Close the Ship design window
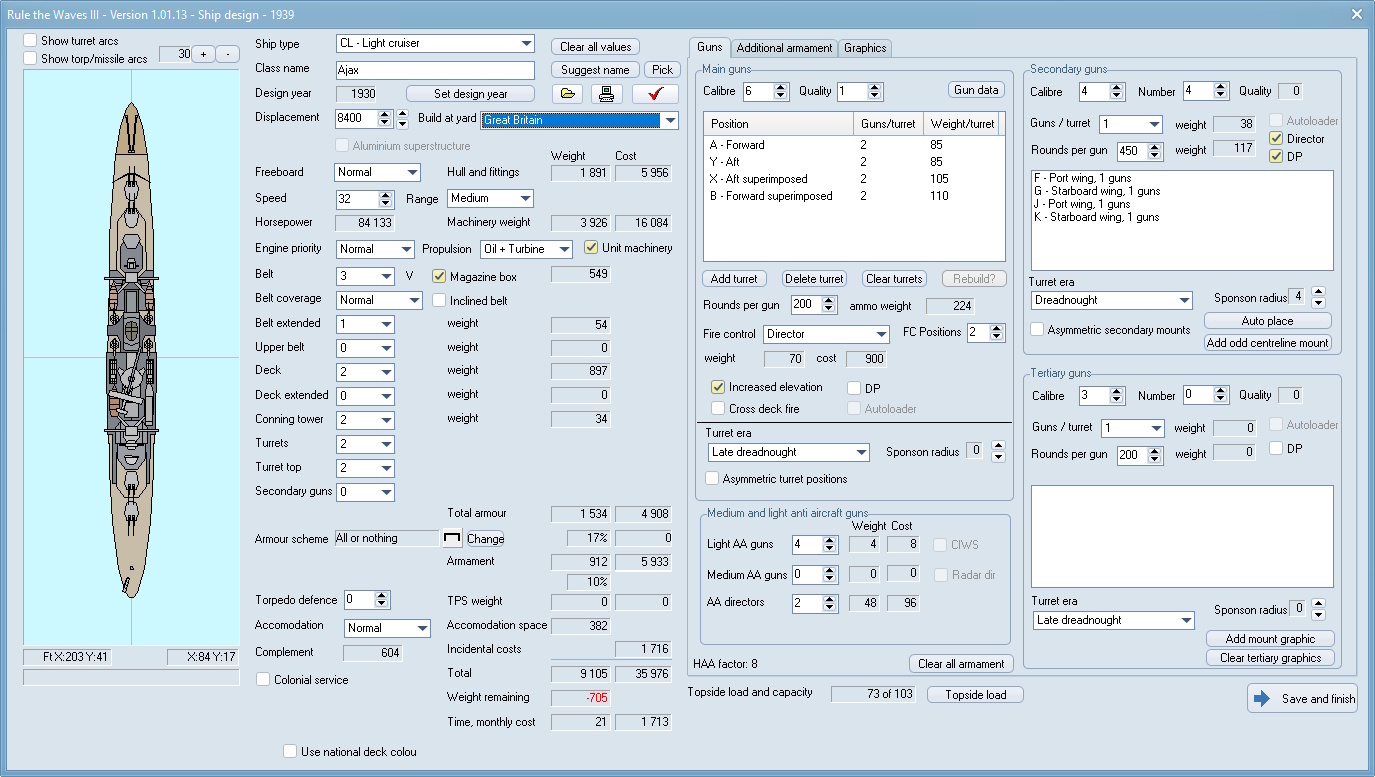 (x=1356, y=14)
